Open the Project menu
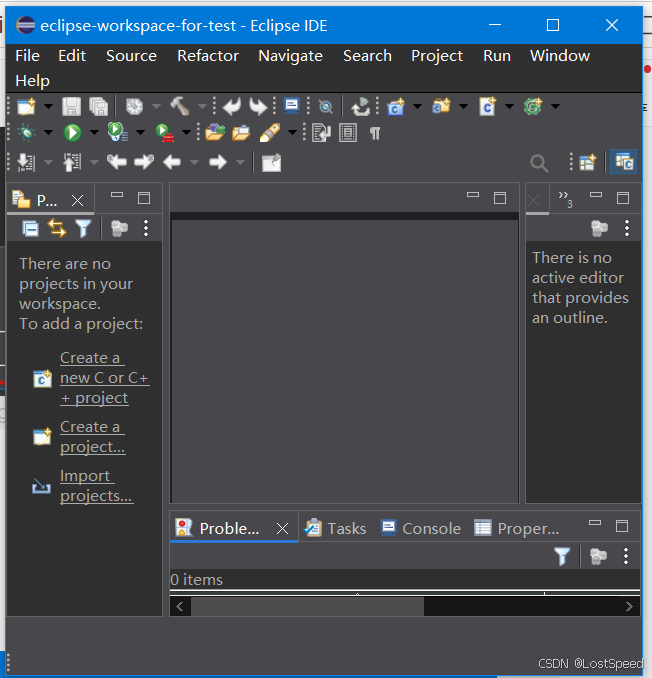652x678 pixels. [437, 56]
